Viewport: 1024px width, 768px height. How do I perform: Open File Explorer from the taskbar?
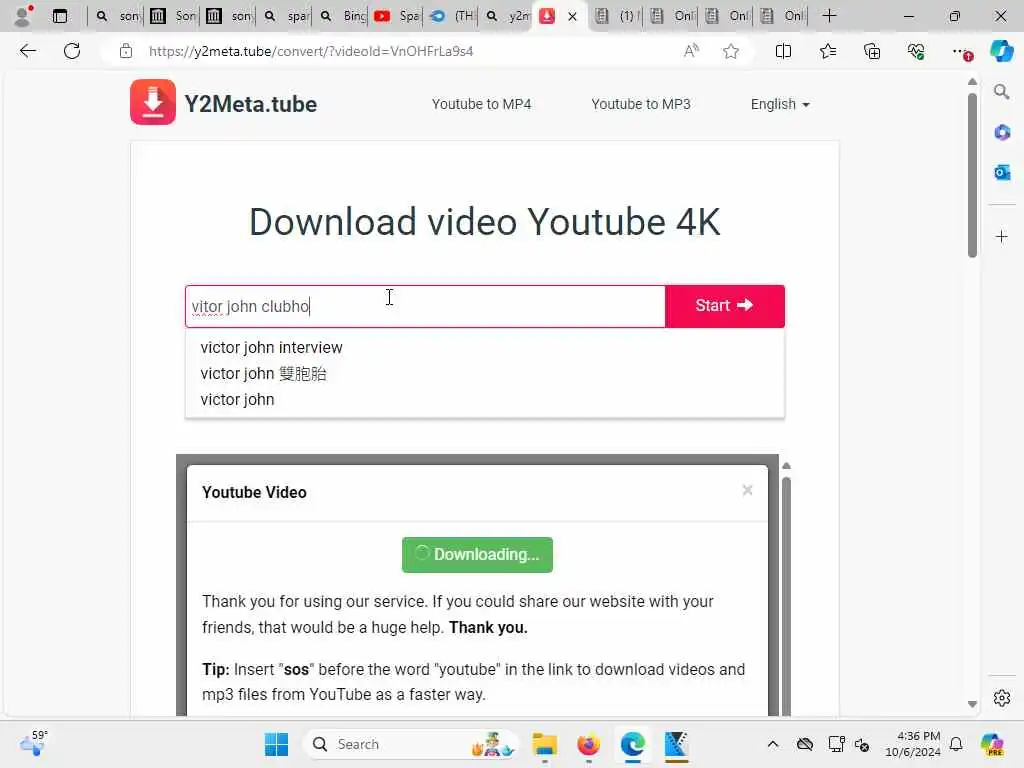click(545, 744)
